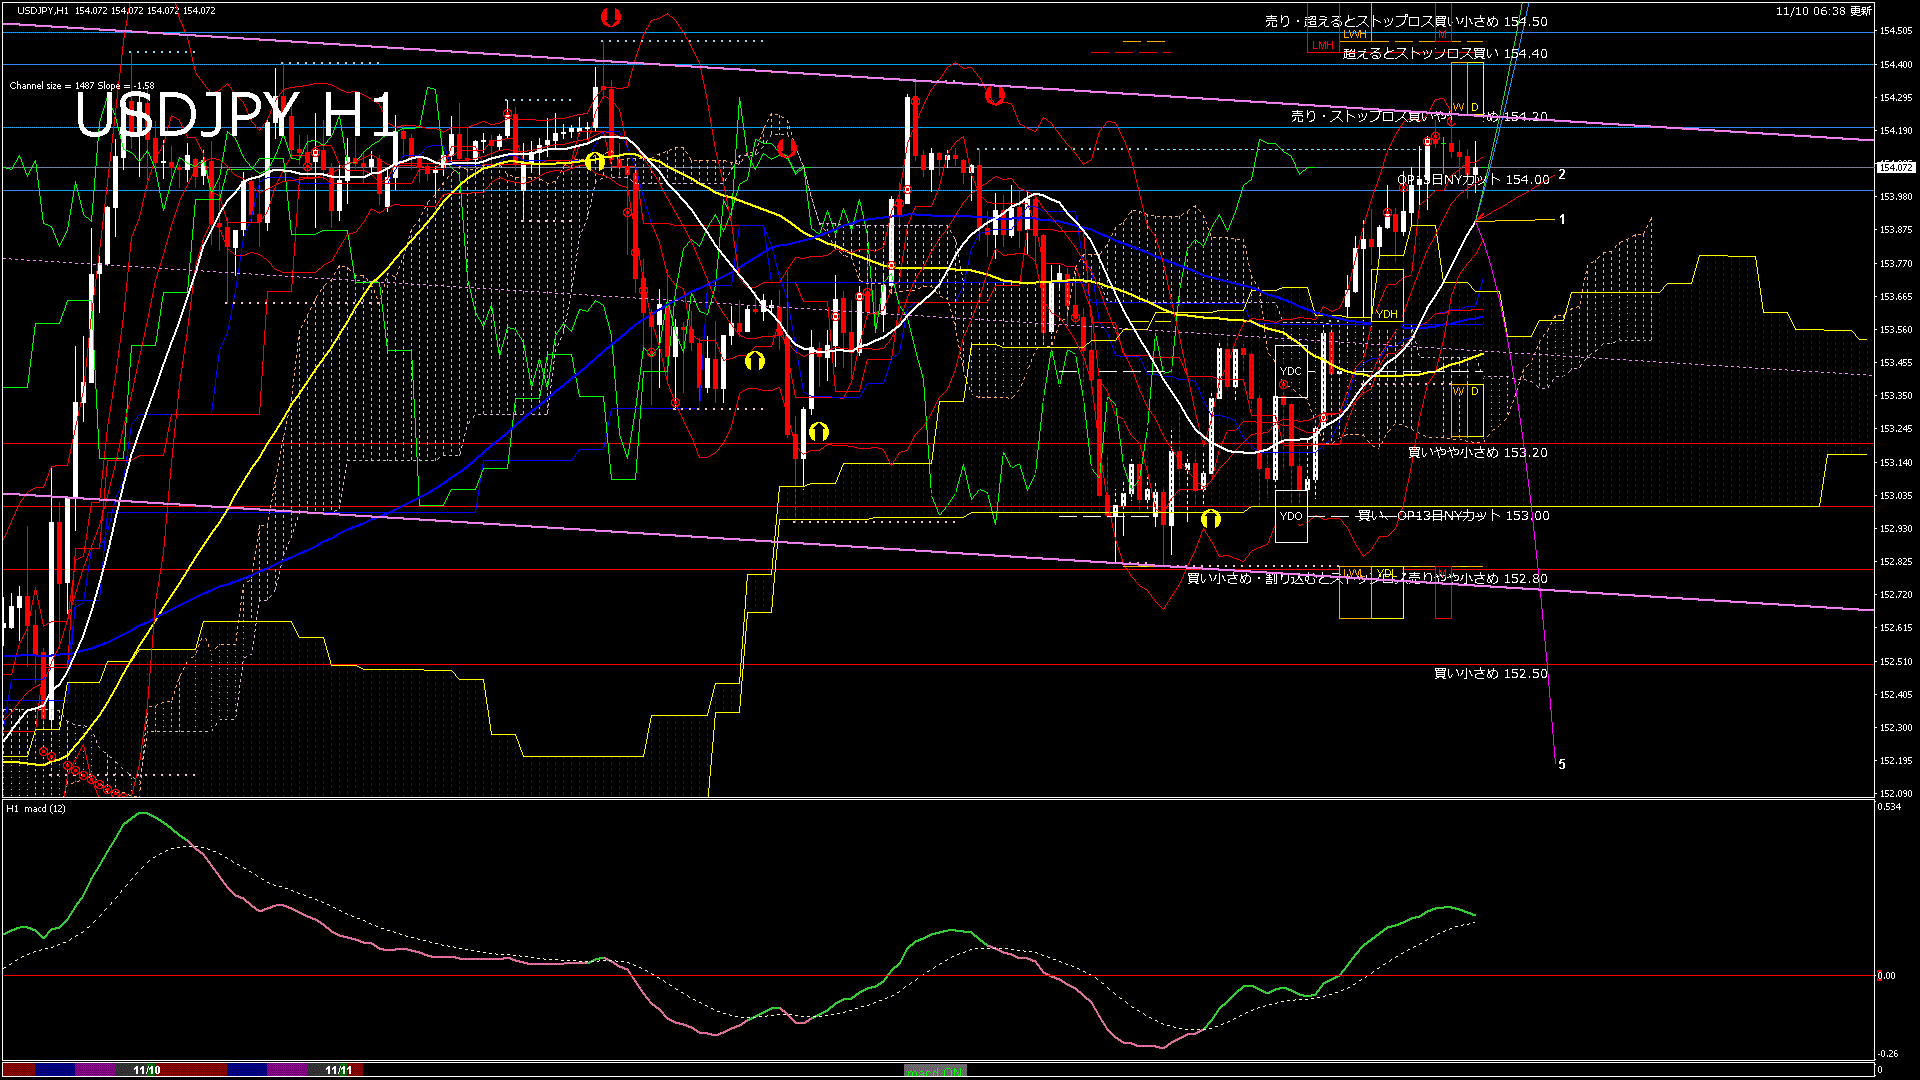Click the YDO box marker
Viewport: 1920px width, 1080px height.
(1291, 516)
